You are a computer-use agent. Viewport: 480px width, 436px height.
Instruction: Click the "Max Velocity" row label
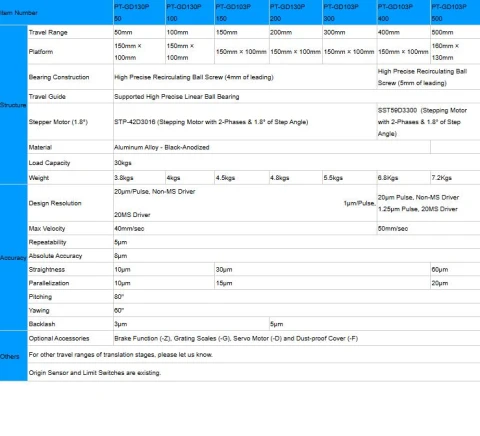point(47,229)
